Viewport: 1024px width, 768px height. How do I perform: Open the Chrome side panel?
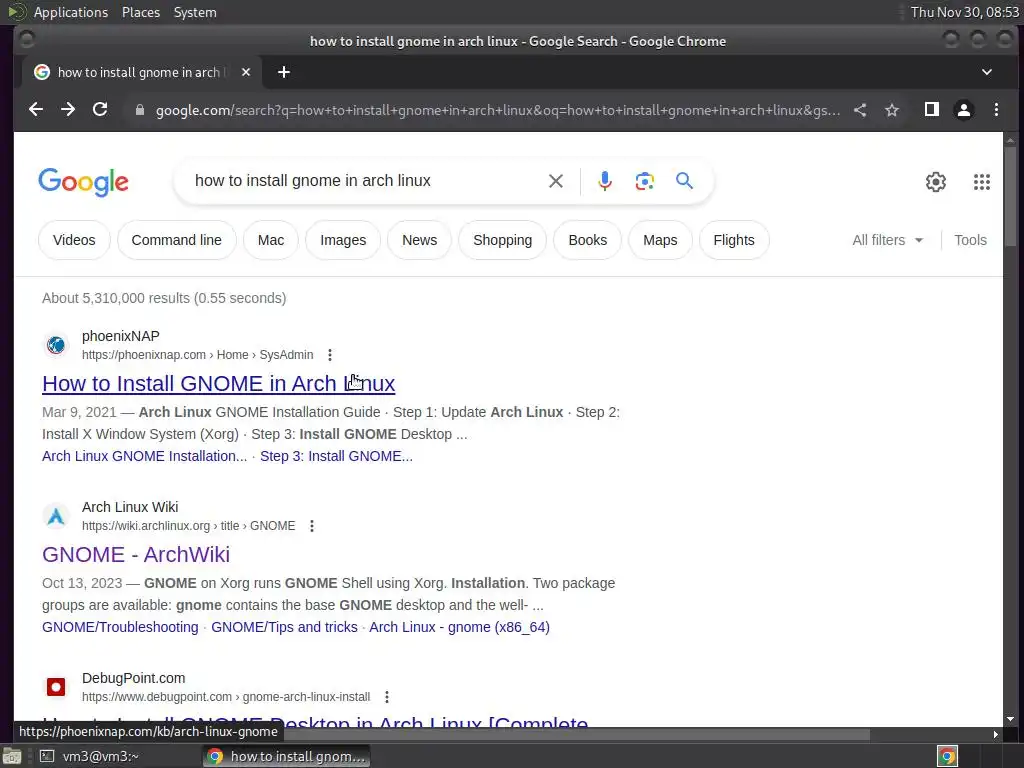click(x=932, y=110)
